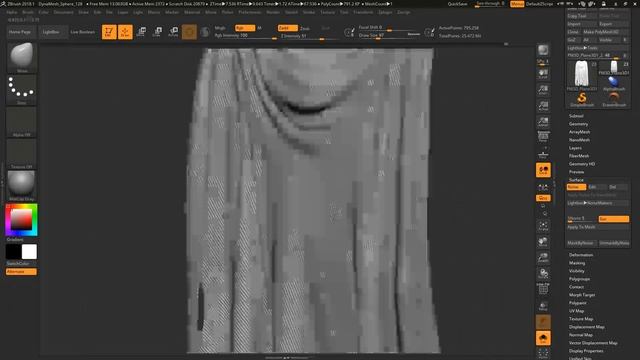Image resolution: width=640 pixels, height=360 pixels.
Task: Expand the Deformation sub-palette
Action: [581, 255]
